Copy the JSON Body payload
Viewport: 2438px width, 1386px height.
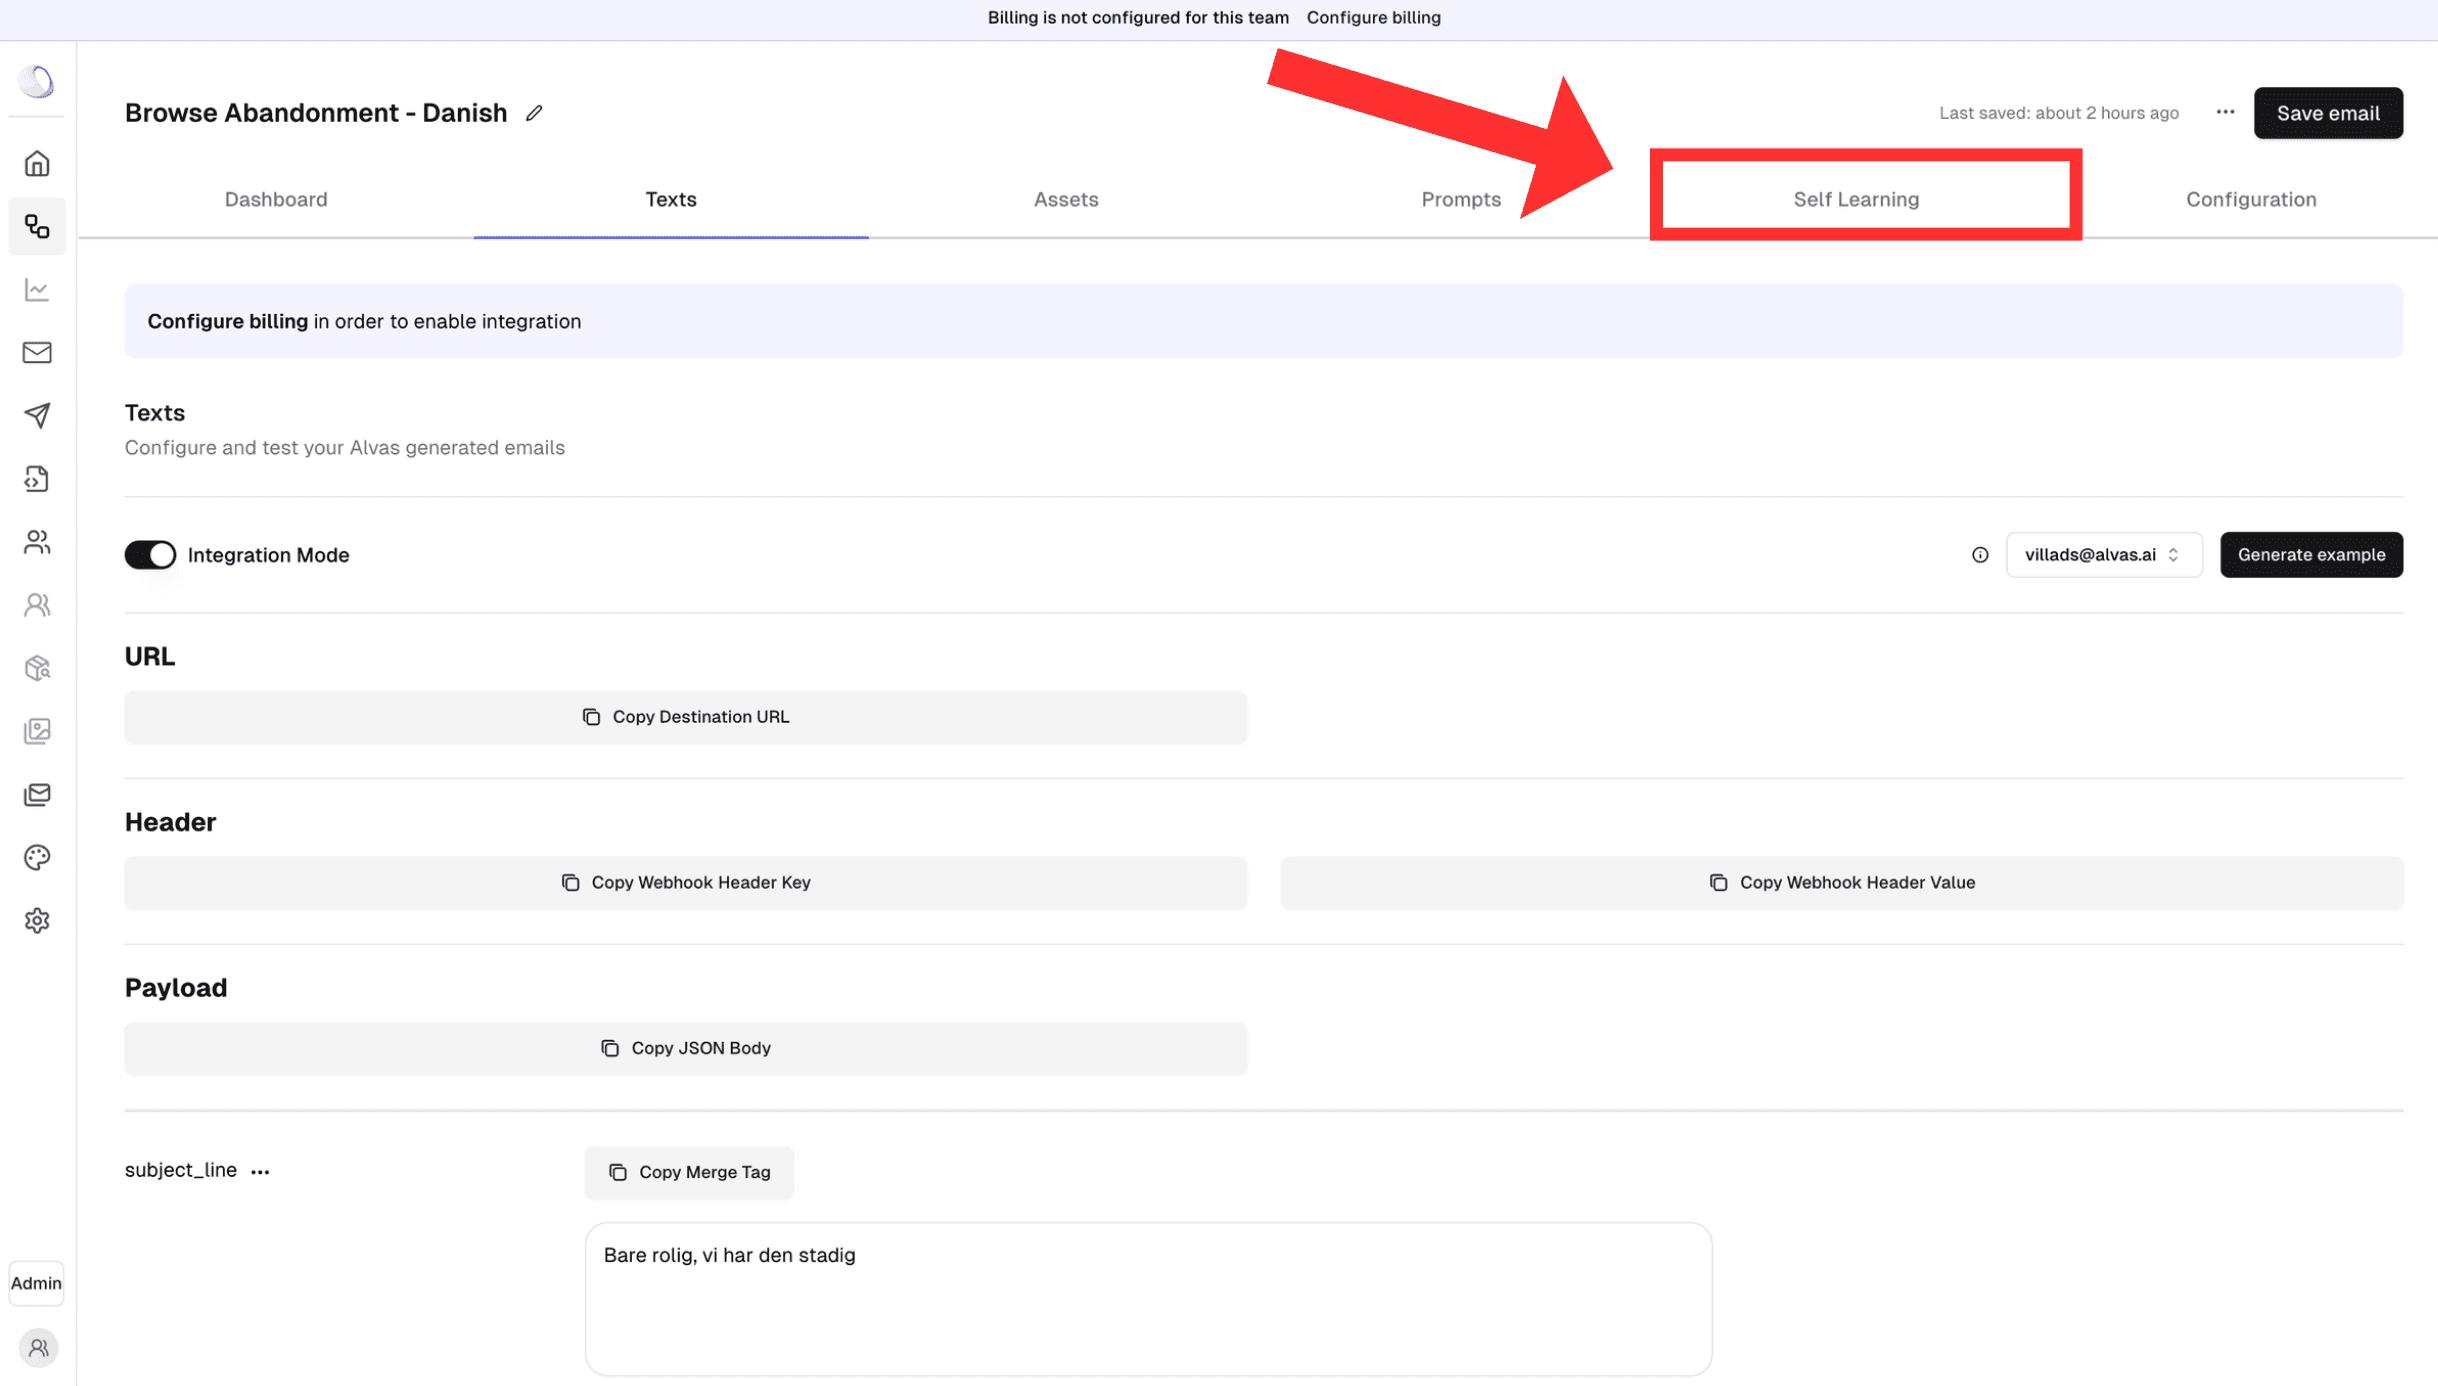[685, 1048]
